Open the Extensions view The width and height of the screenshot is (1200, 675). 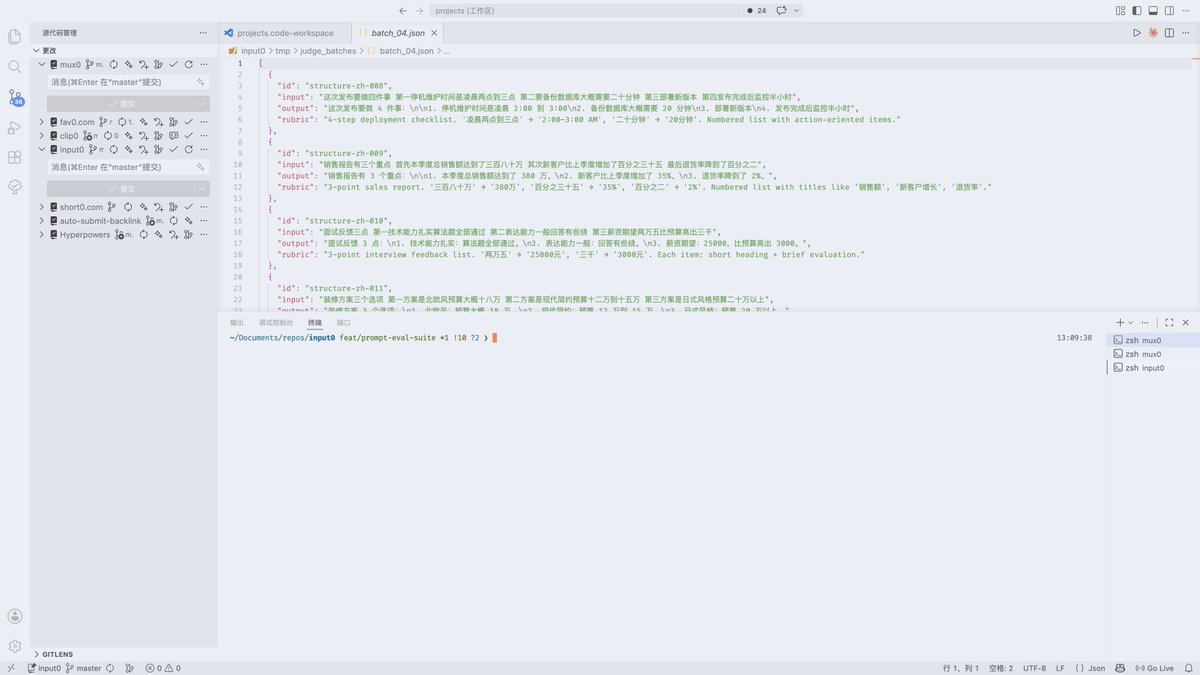click(15, 158)
